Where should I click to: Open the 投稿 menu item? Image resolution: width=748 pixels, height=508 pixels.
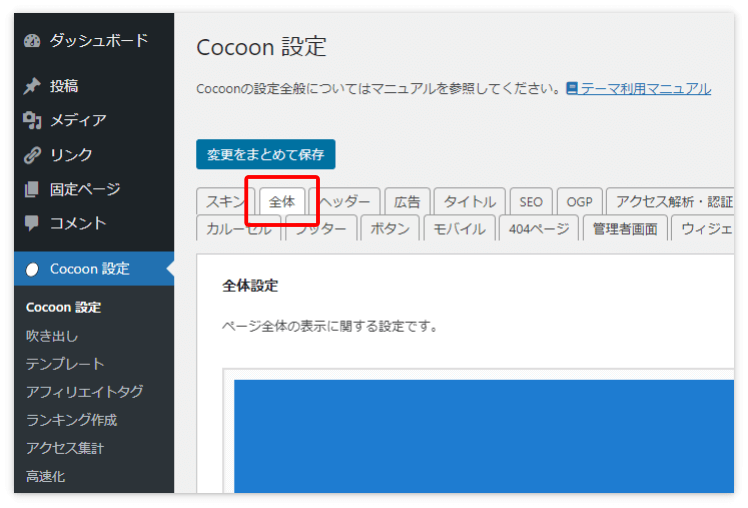[94, 86]
